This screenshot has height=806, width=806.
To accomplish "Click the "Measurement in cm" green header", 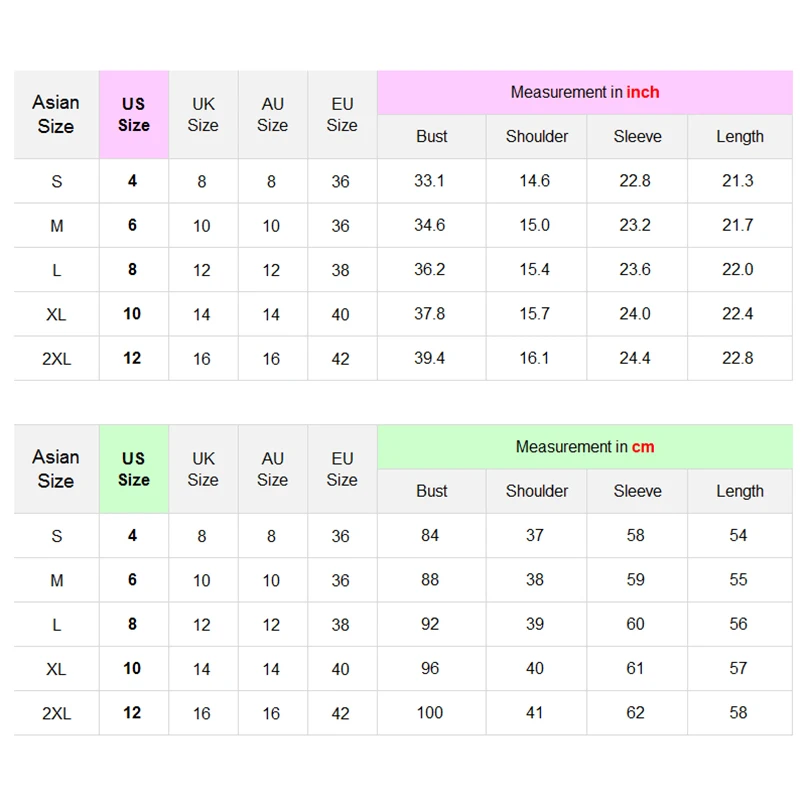I will (x=585, y=447).
